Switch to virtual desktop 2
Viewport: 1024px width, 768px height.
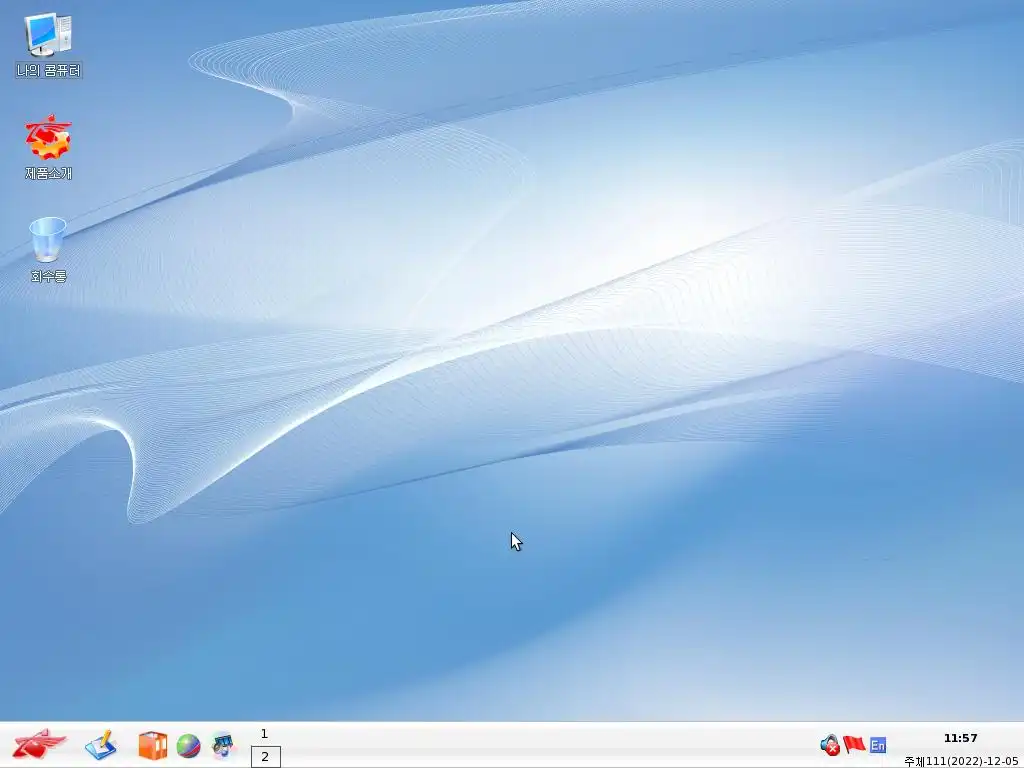coord(265,757)
